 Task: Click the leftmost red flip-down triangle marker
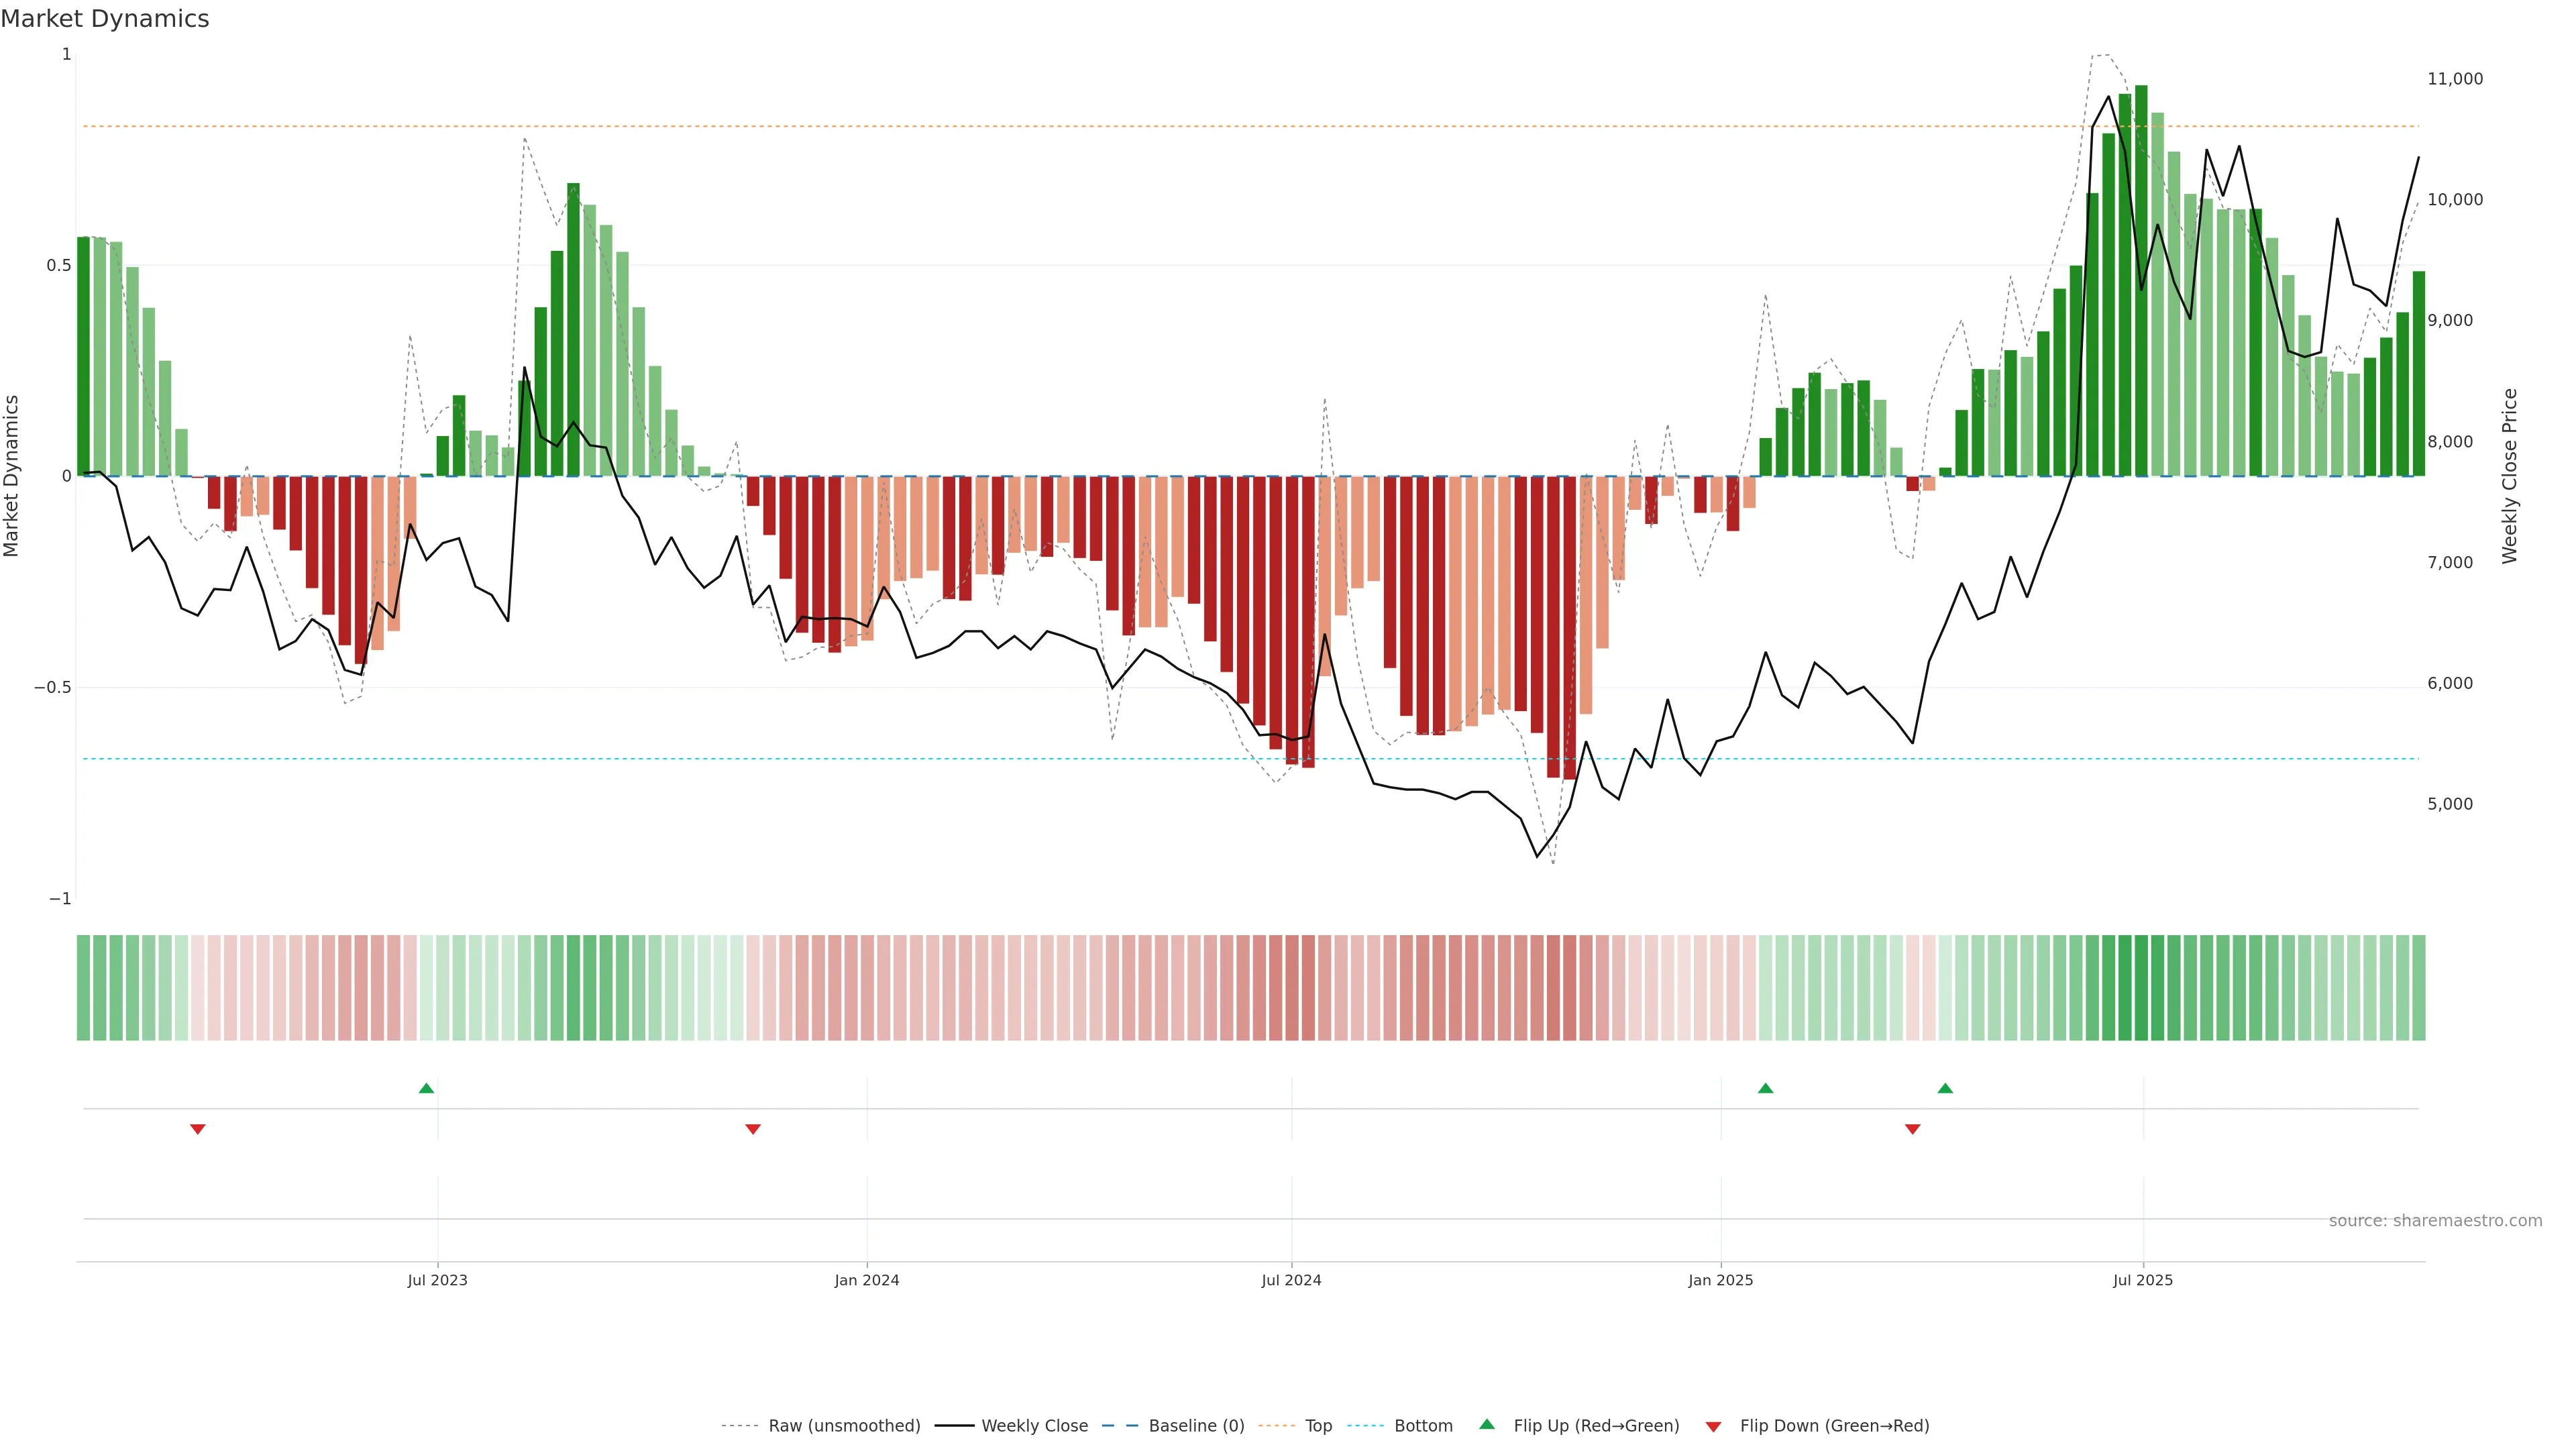[x=198, y=1129]
